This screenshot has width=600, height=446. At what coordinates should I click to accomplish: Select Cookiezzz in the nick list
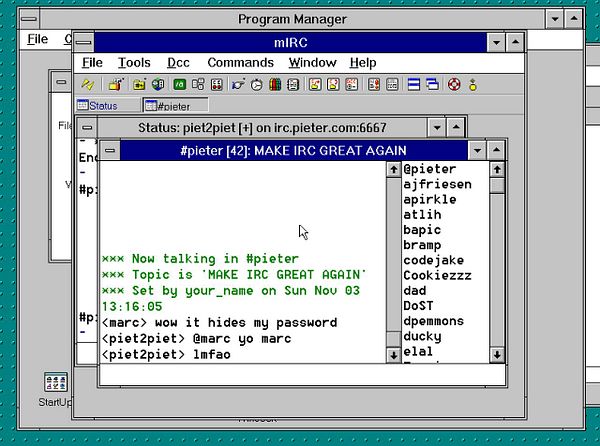pyautogui.click(x=437, y=275)
